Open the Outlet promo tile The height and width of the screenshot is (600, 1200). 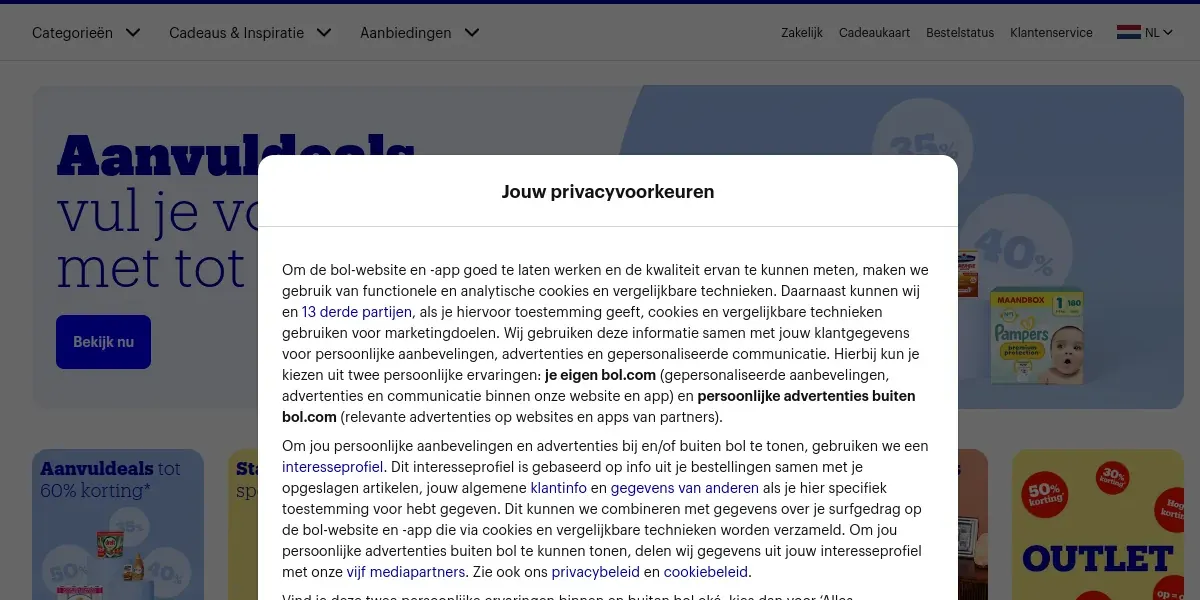point(1098,524)
